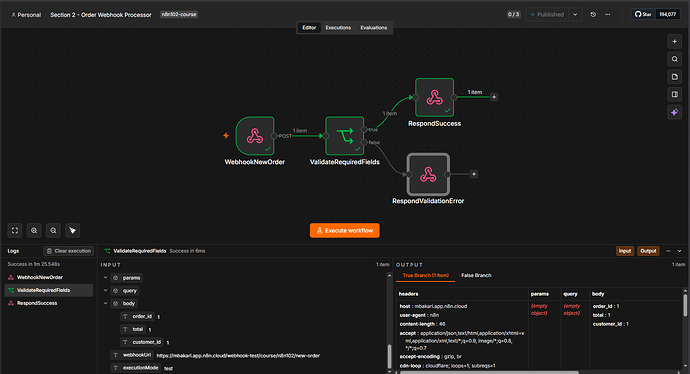Click the WebhookNewOrder node icon

pos(255,136)
